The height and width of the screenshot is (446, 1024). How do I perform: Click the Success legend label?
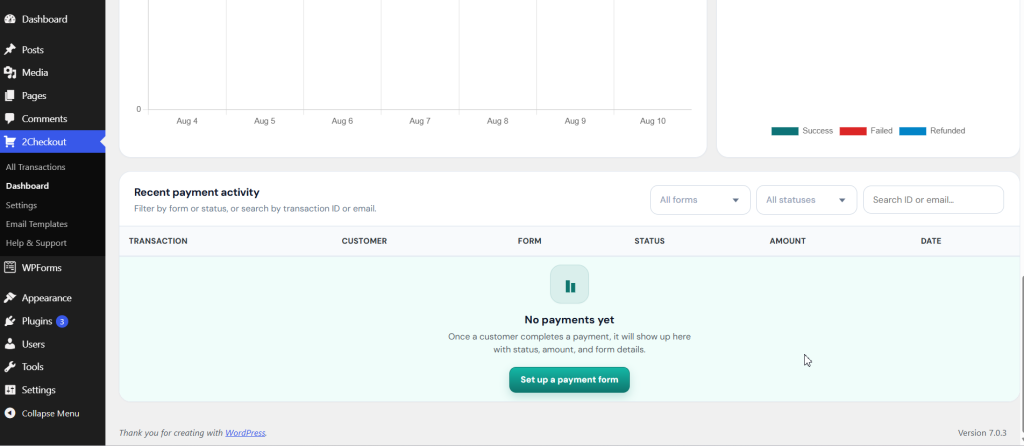pos(818,131)
